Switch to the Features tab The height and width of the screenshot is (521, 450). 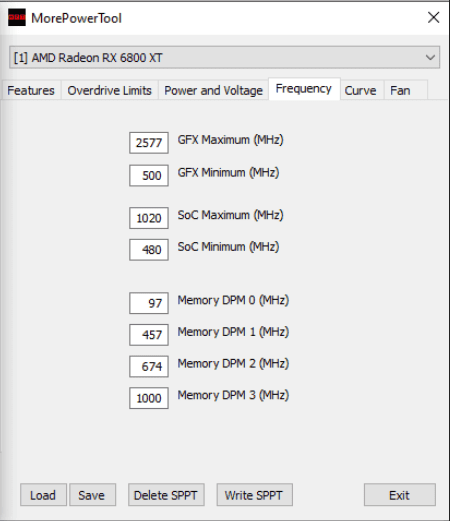point(31,90)
